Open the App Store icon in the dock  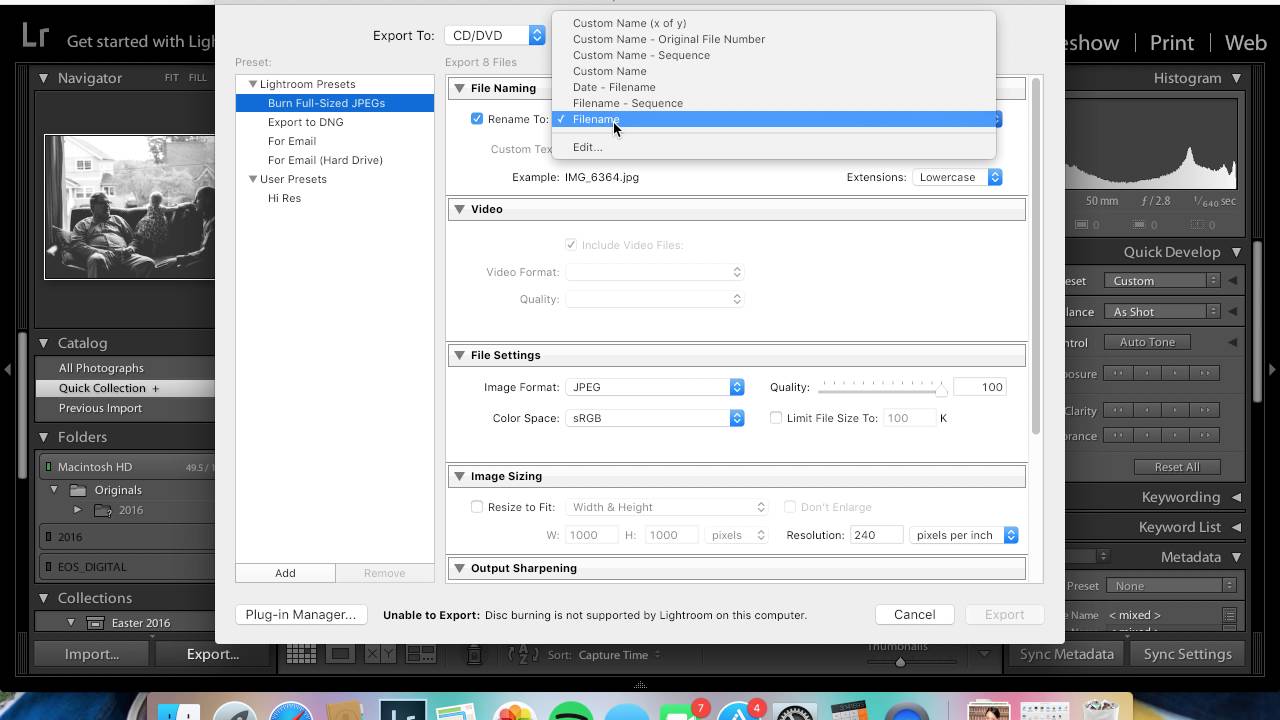[738, 712]
